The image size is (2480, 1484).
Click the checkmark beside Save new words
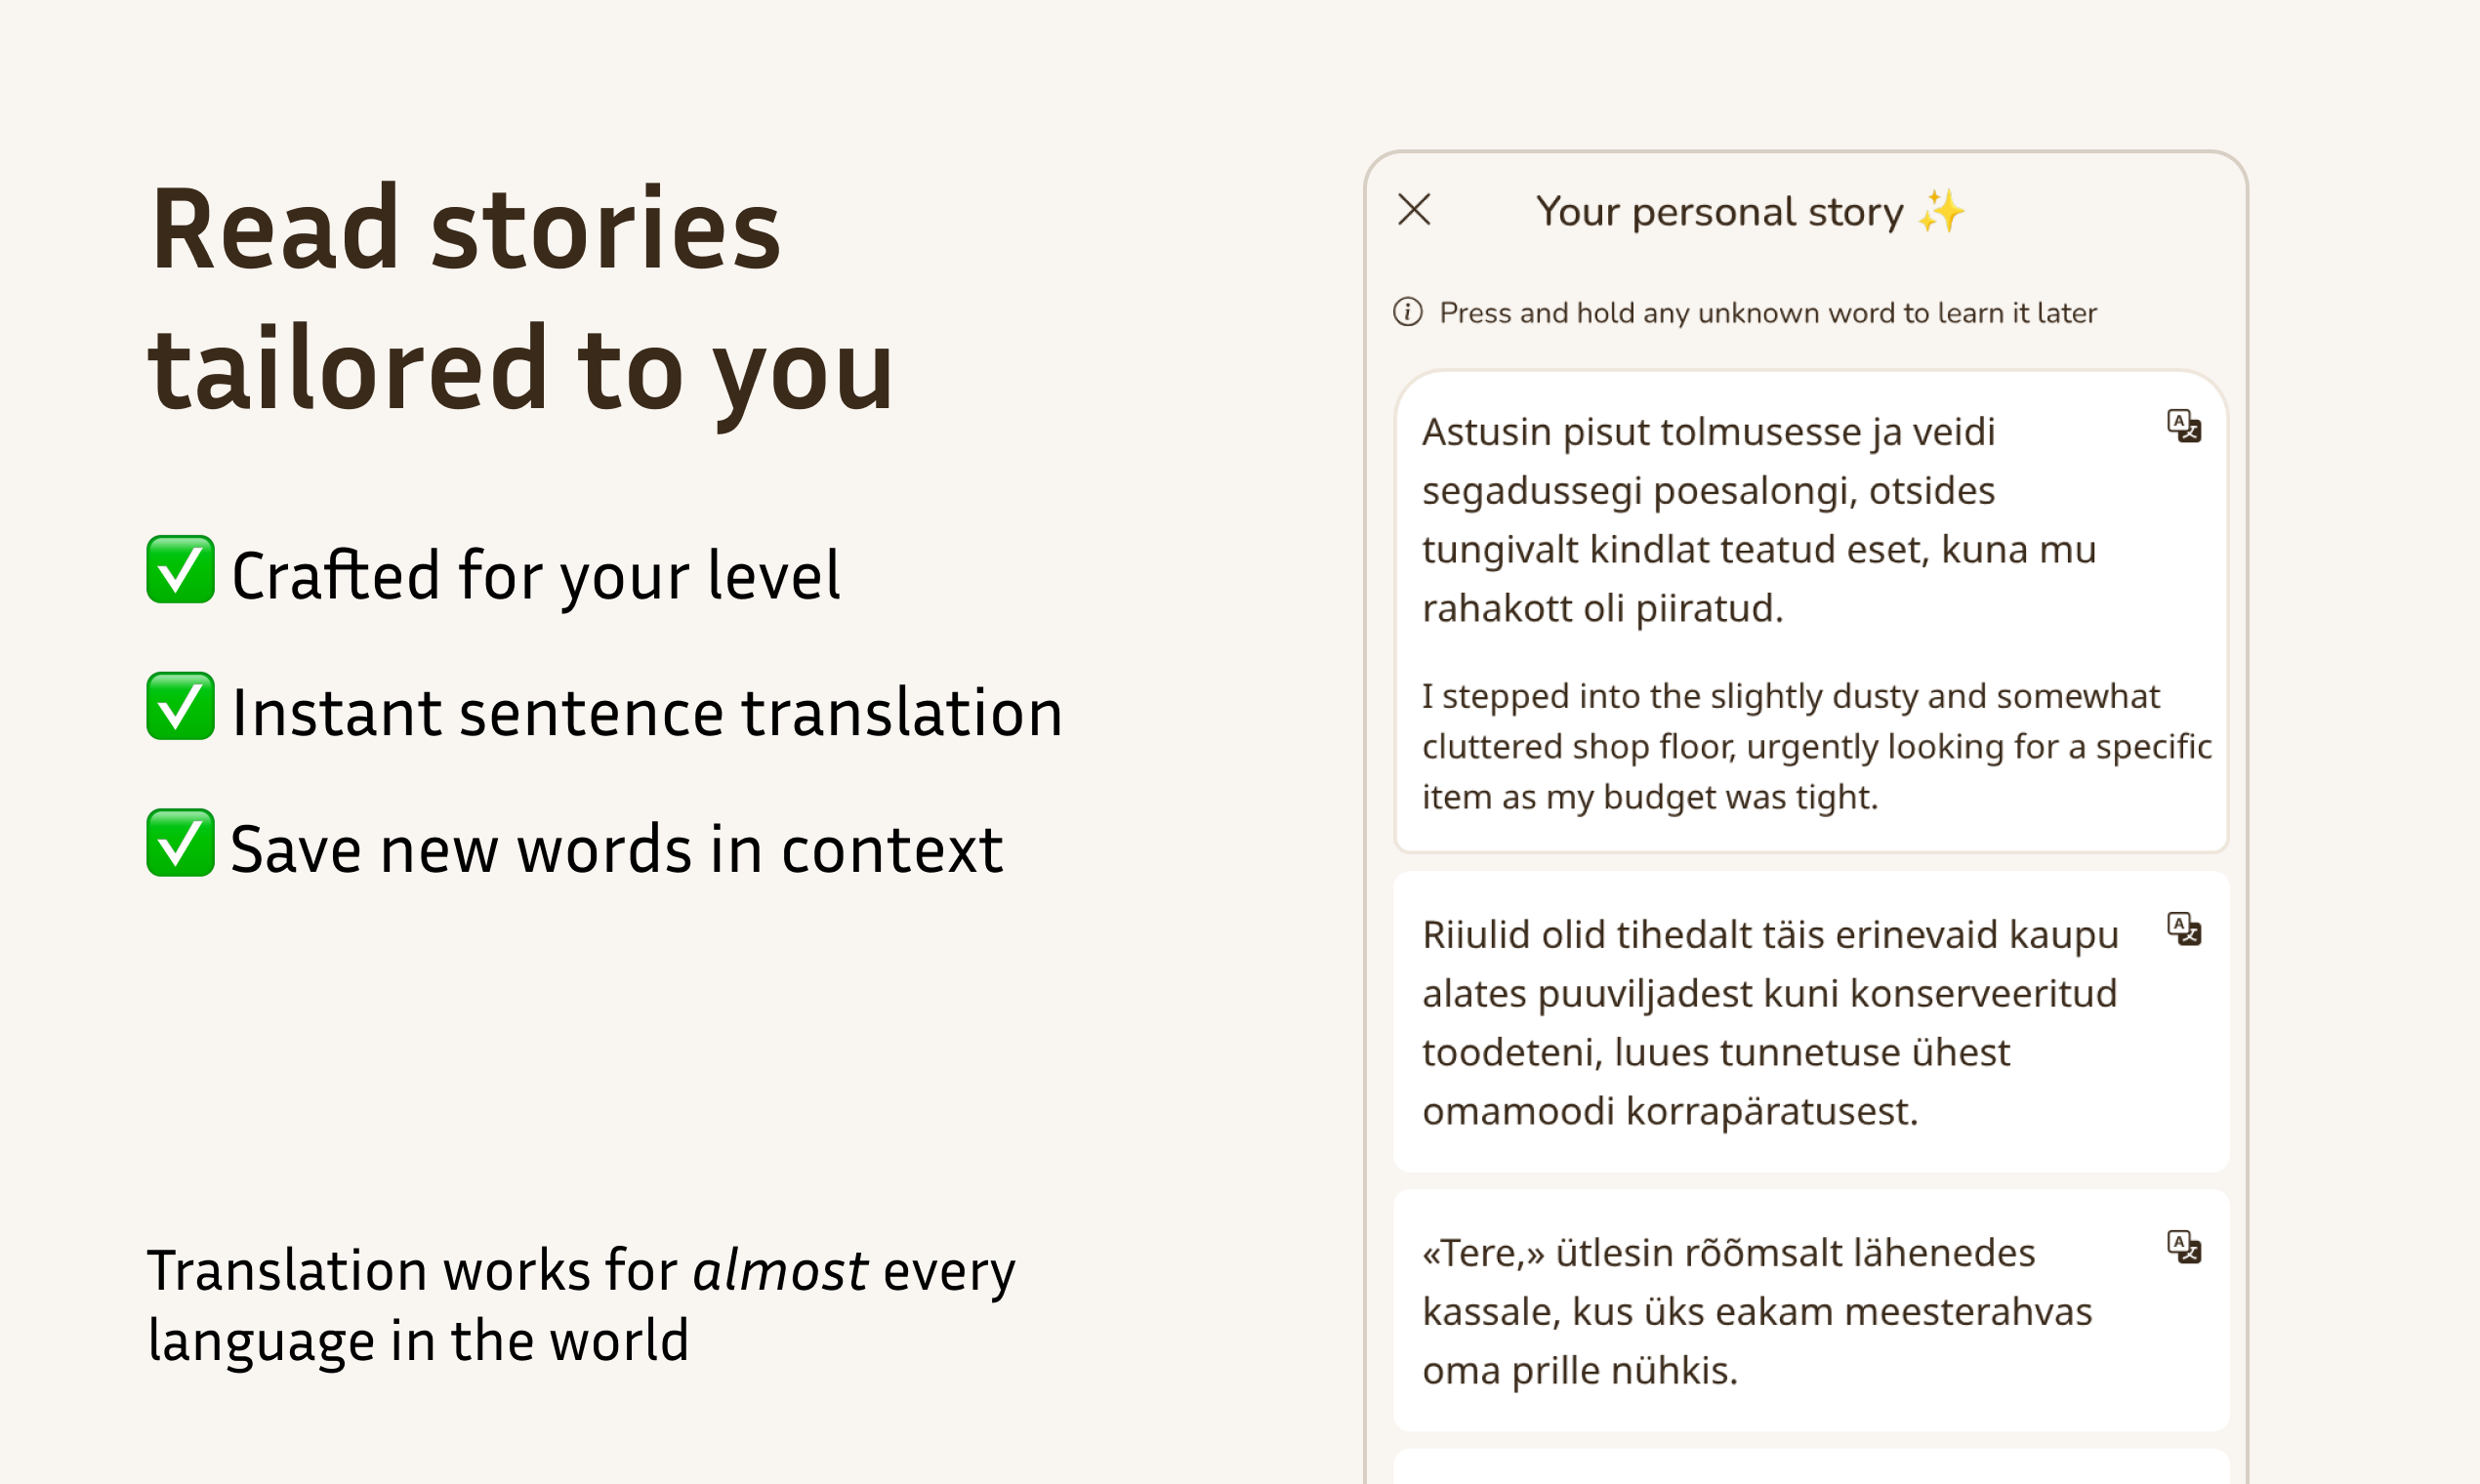point(180,843)
